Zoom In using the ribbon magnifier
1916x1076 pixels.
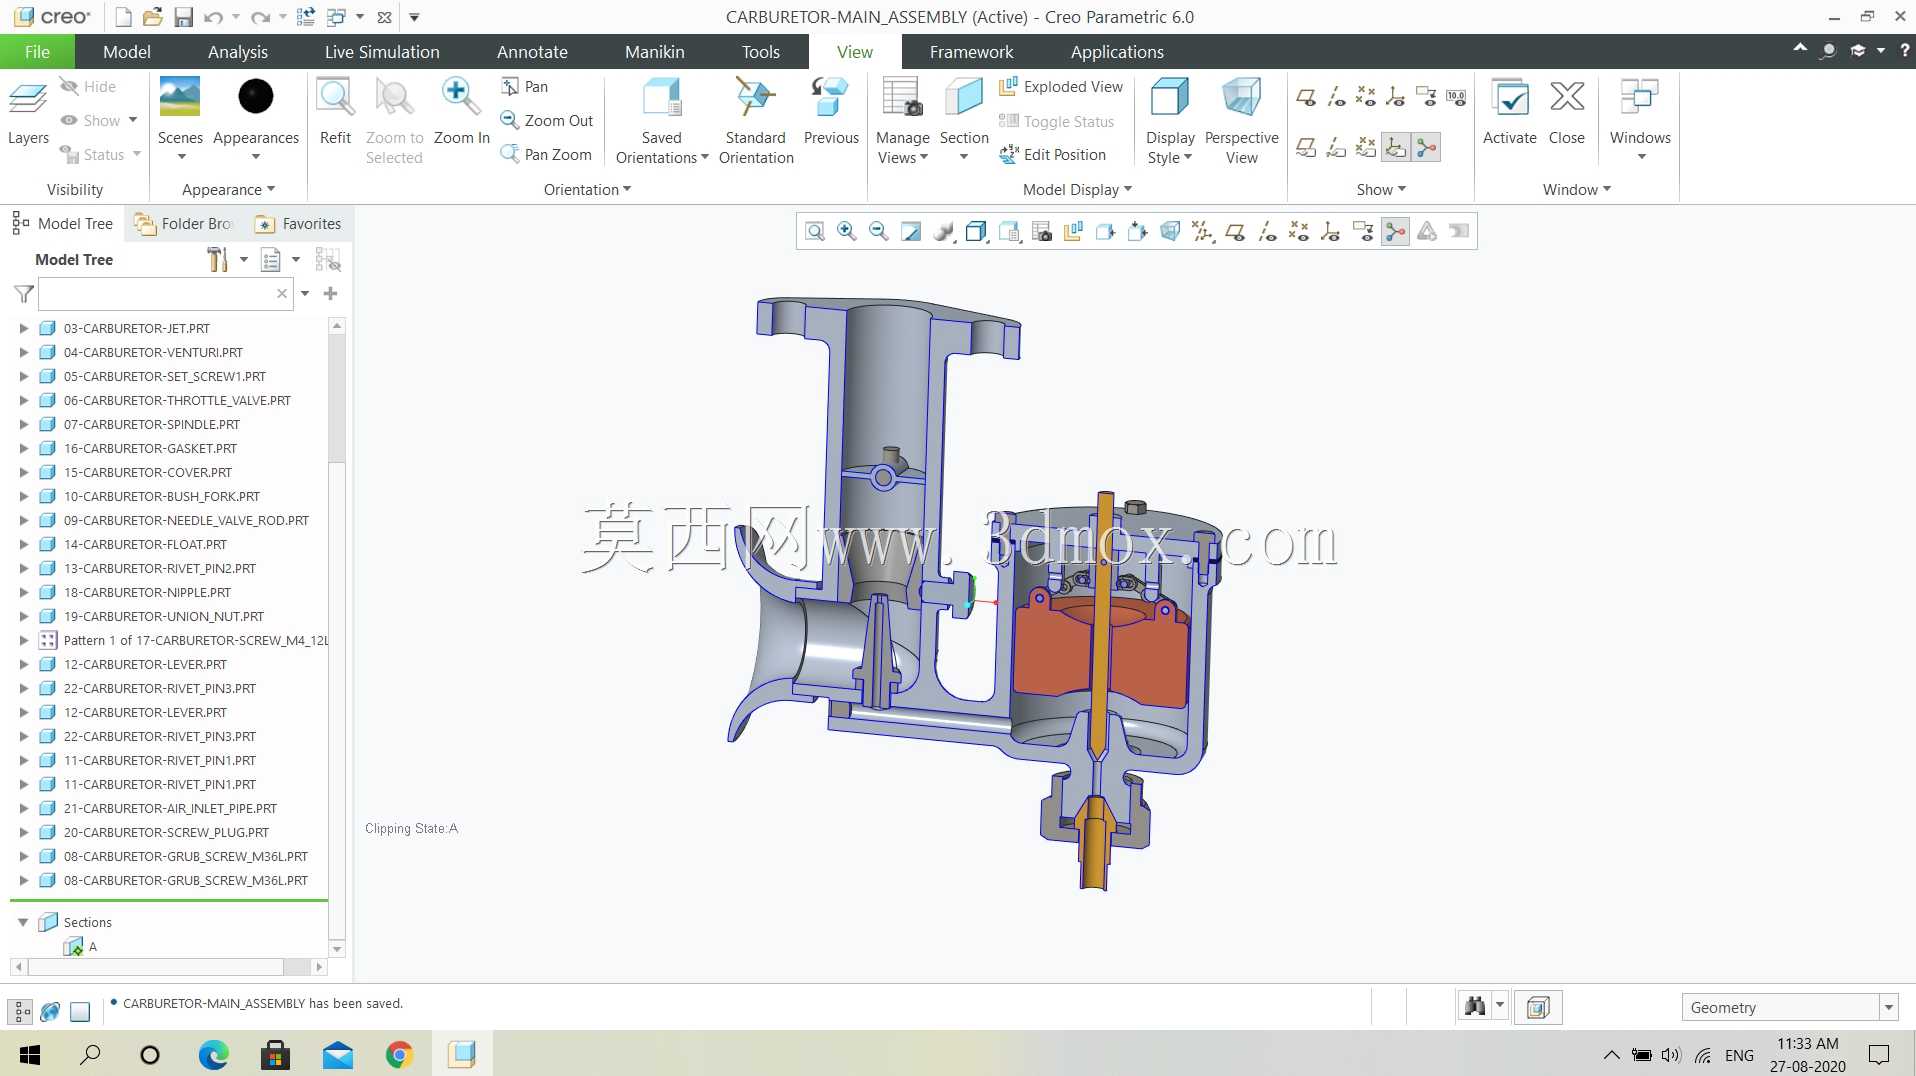[461, 112]
